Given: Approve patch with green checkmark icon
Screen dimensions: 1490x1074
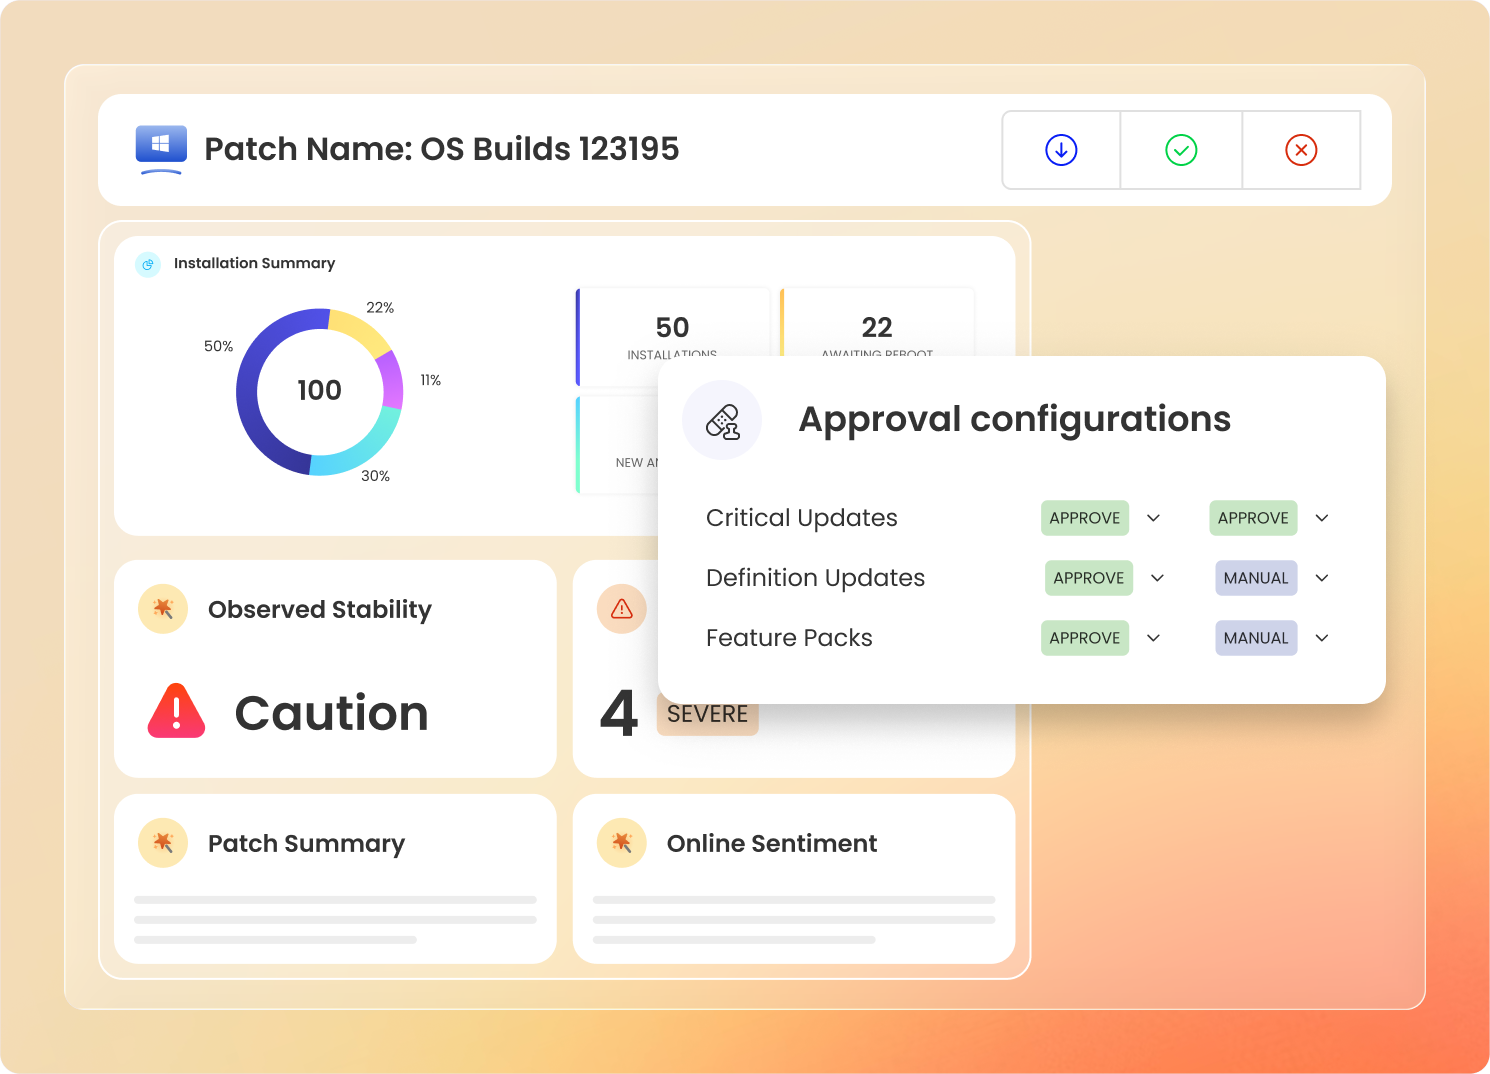Looking at the screenshot, I should [1181, 150].
